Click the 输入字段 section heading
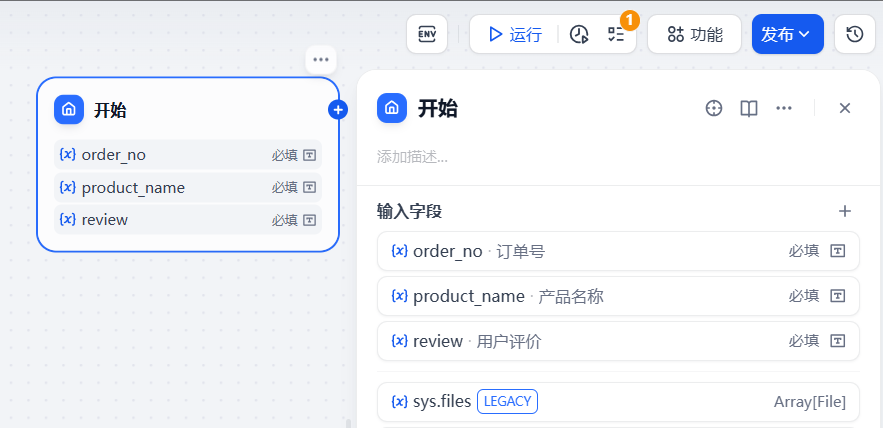 (409, 212)
